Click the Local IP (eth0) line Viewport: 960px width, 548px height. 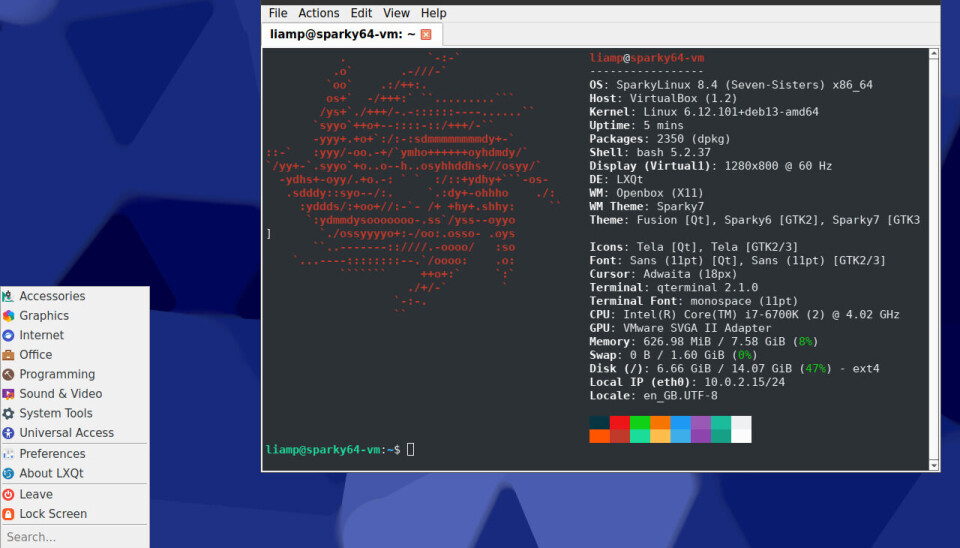[687, 381]
